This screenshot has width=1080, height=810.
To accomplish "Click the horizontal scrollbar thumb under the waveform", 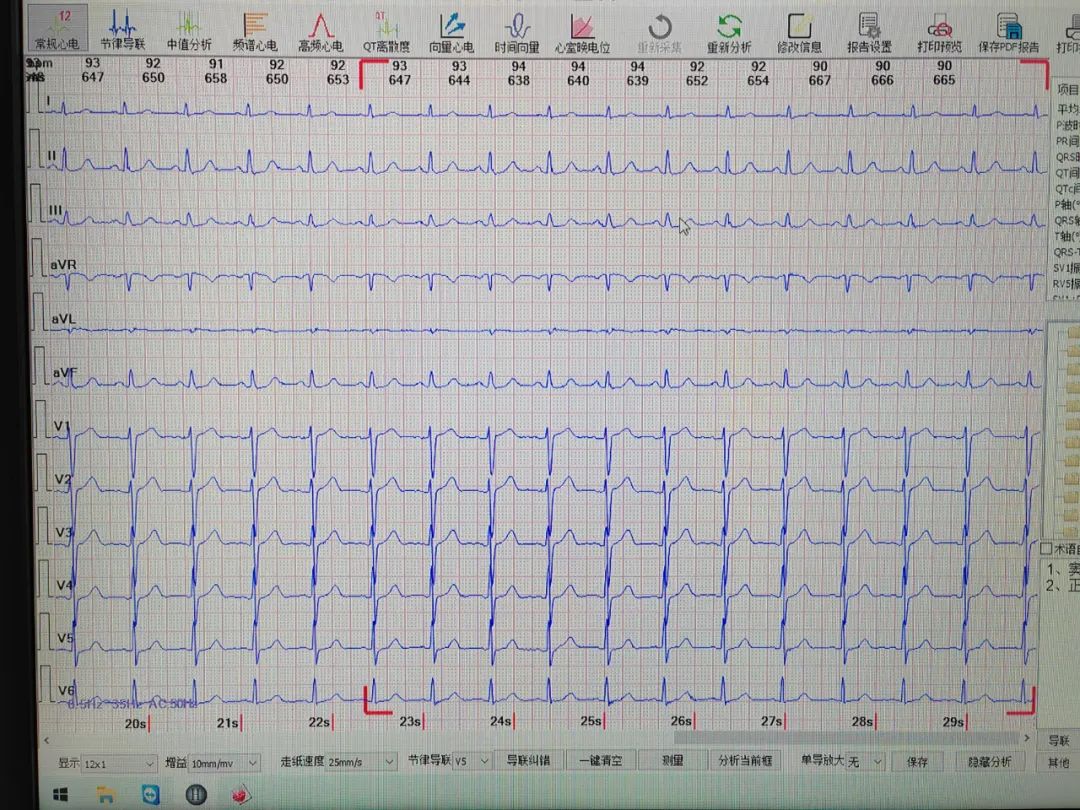I will (846, 738).
